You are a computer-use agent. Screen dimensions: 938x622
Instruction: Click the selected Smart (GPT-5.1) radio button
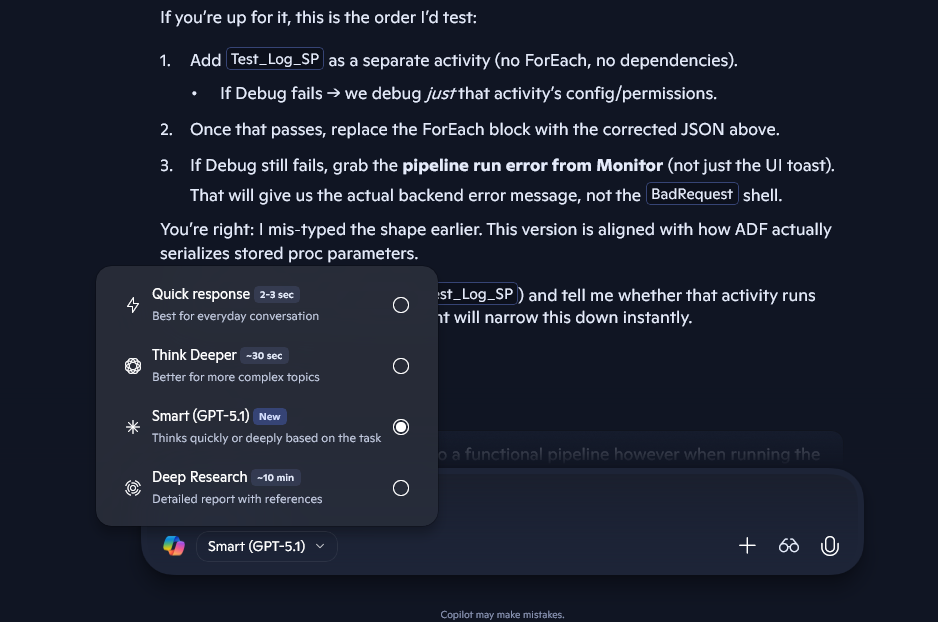[x=401, y=427]
